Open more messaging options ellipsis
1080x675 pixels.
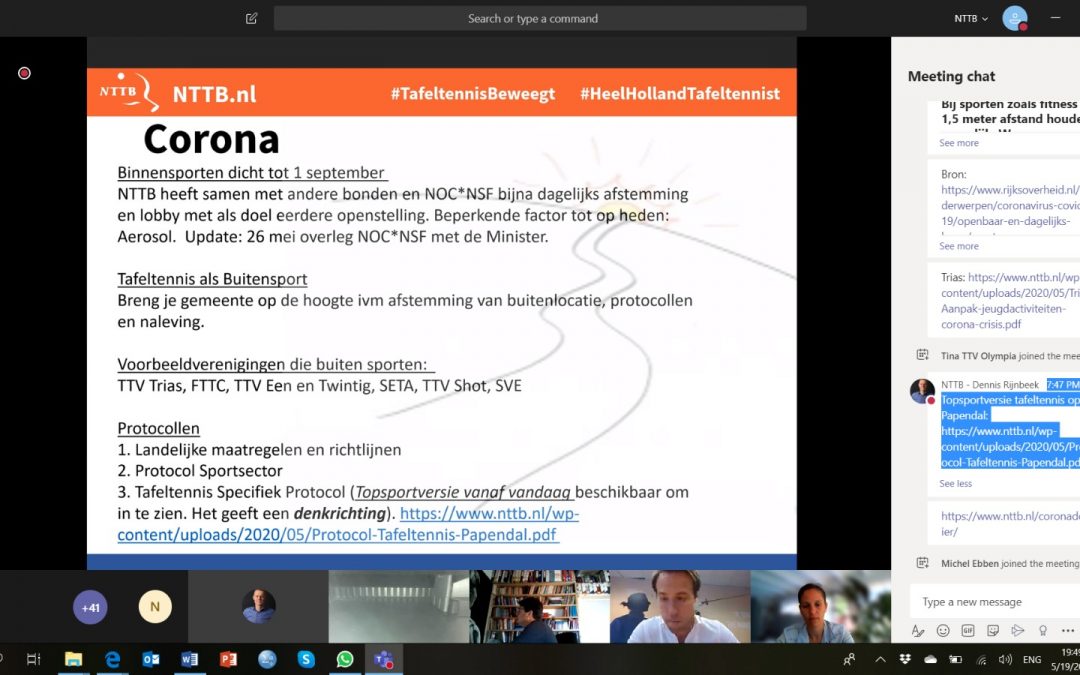[x=1068, y=630]
